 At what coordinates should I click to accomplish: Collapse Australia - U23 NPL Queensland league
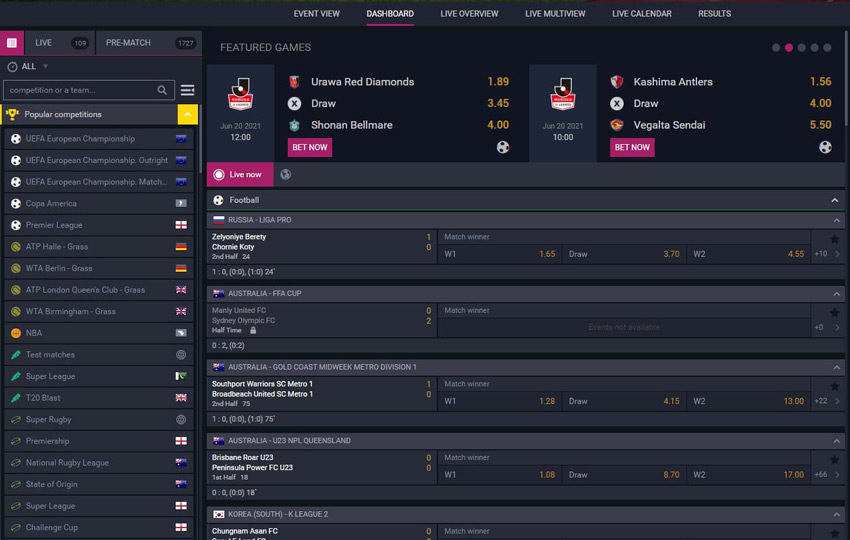pyautogui.click(x=836, y=441)
